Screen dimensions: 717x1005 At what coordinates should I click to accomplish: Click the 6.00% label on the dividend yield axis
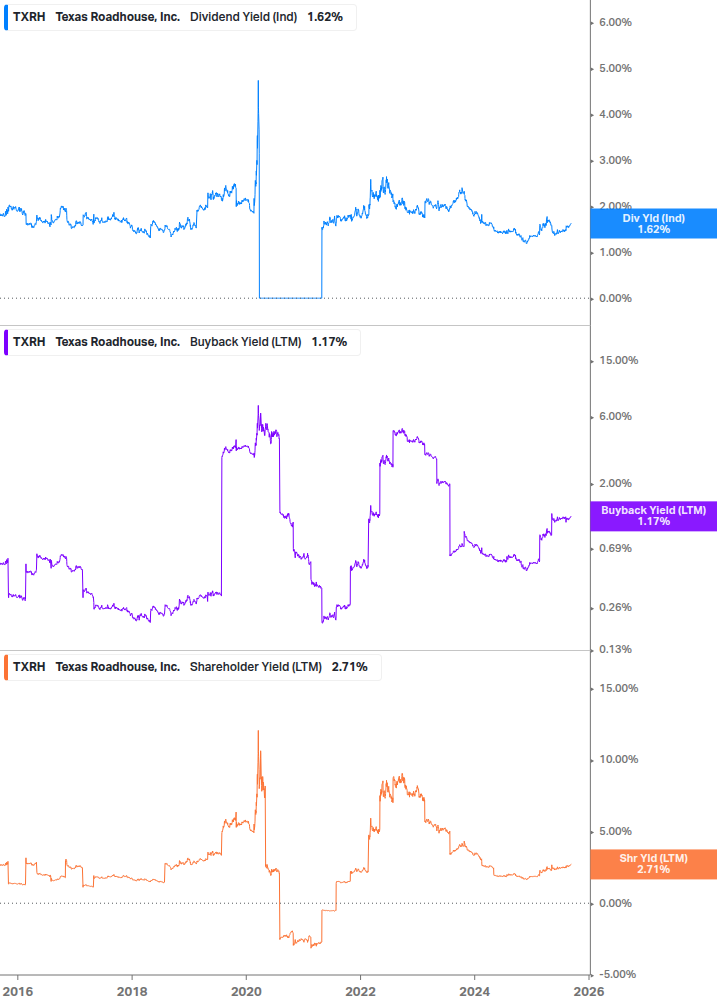pyautogui.click(x=615, y=22)
